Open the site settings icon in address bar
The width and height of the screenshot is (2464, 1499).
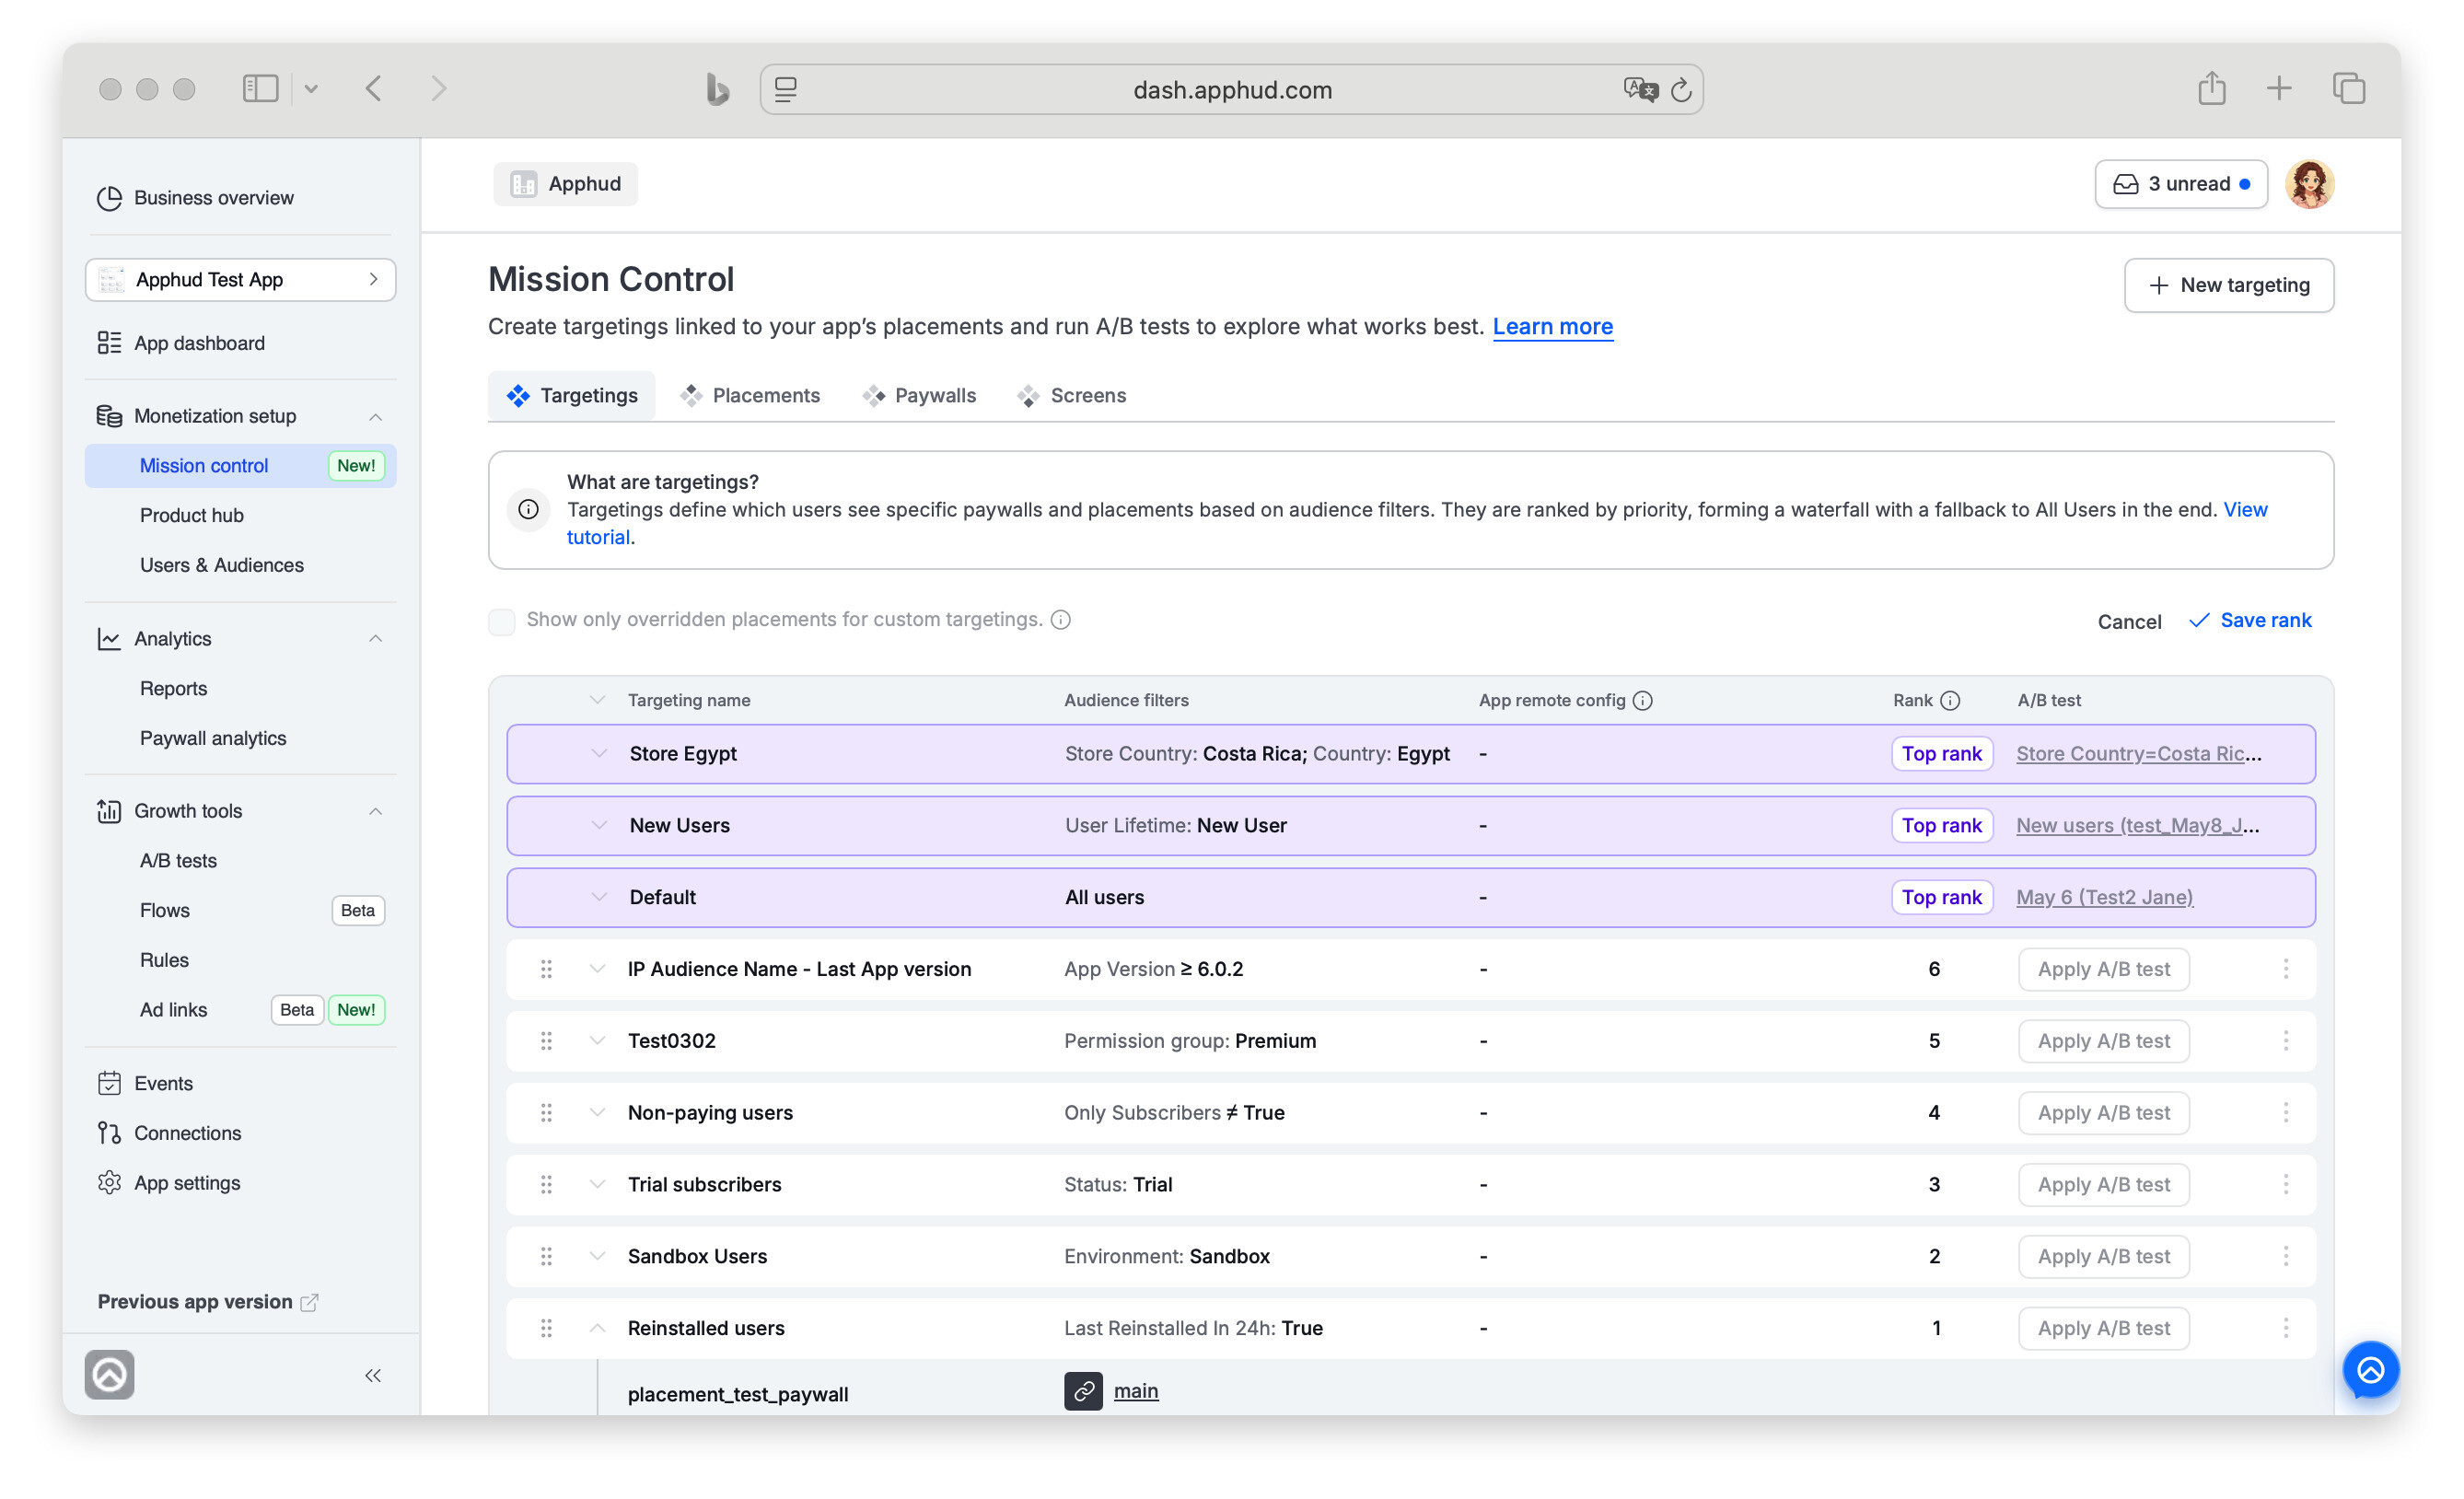click(x=786, y=90)
